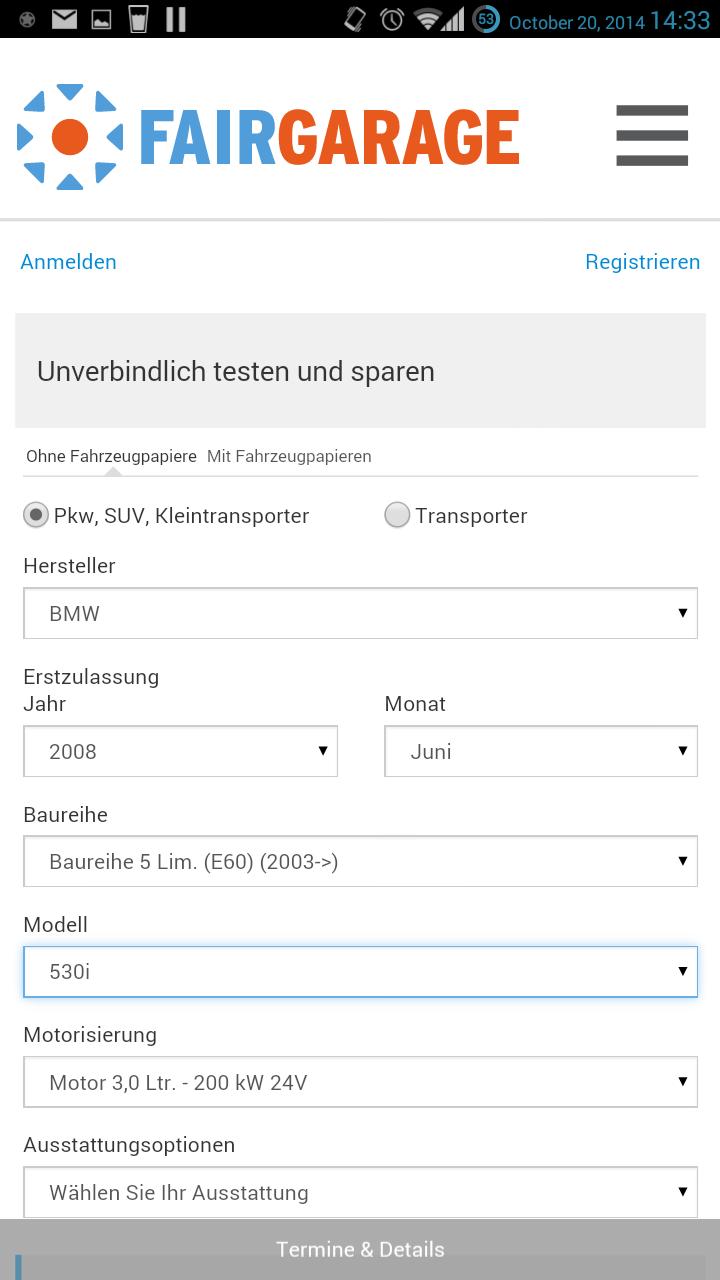Open the hamburger menu
The height and width of the screenshot is (1280, 720).
(652, 135)
